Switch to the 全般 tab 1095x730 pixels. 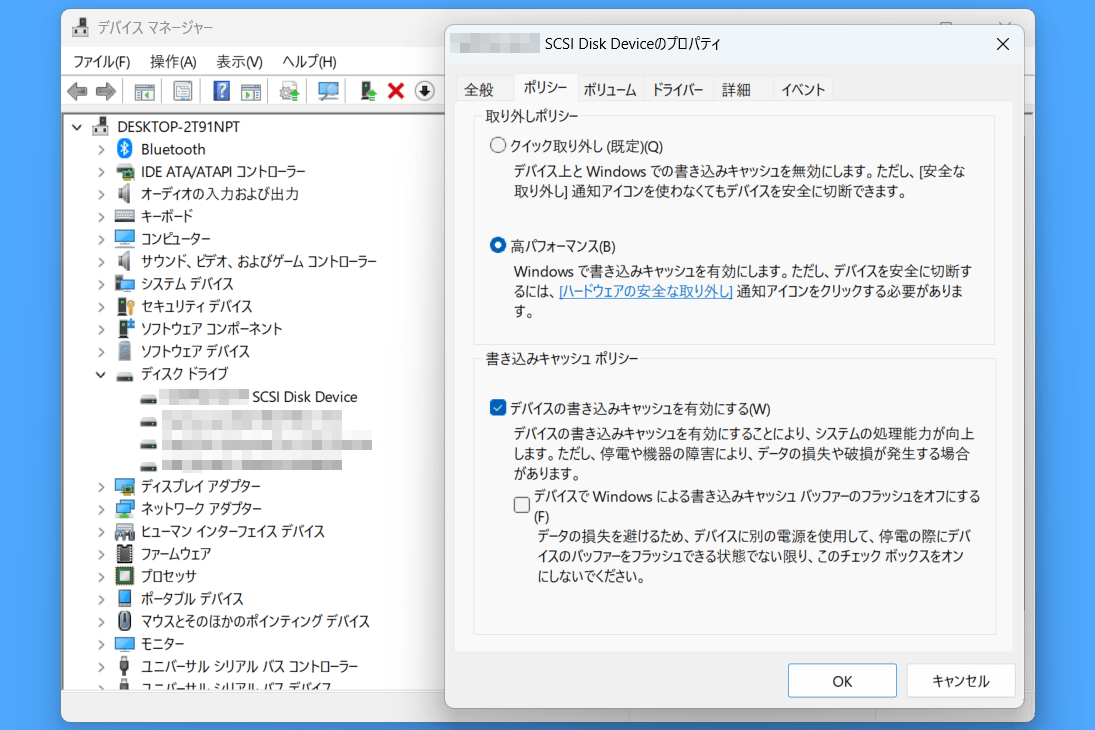[479, 89]
